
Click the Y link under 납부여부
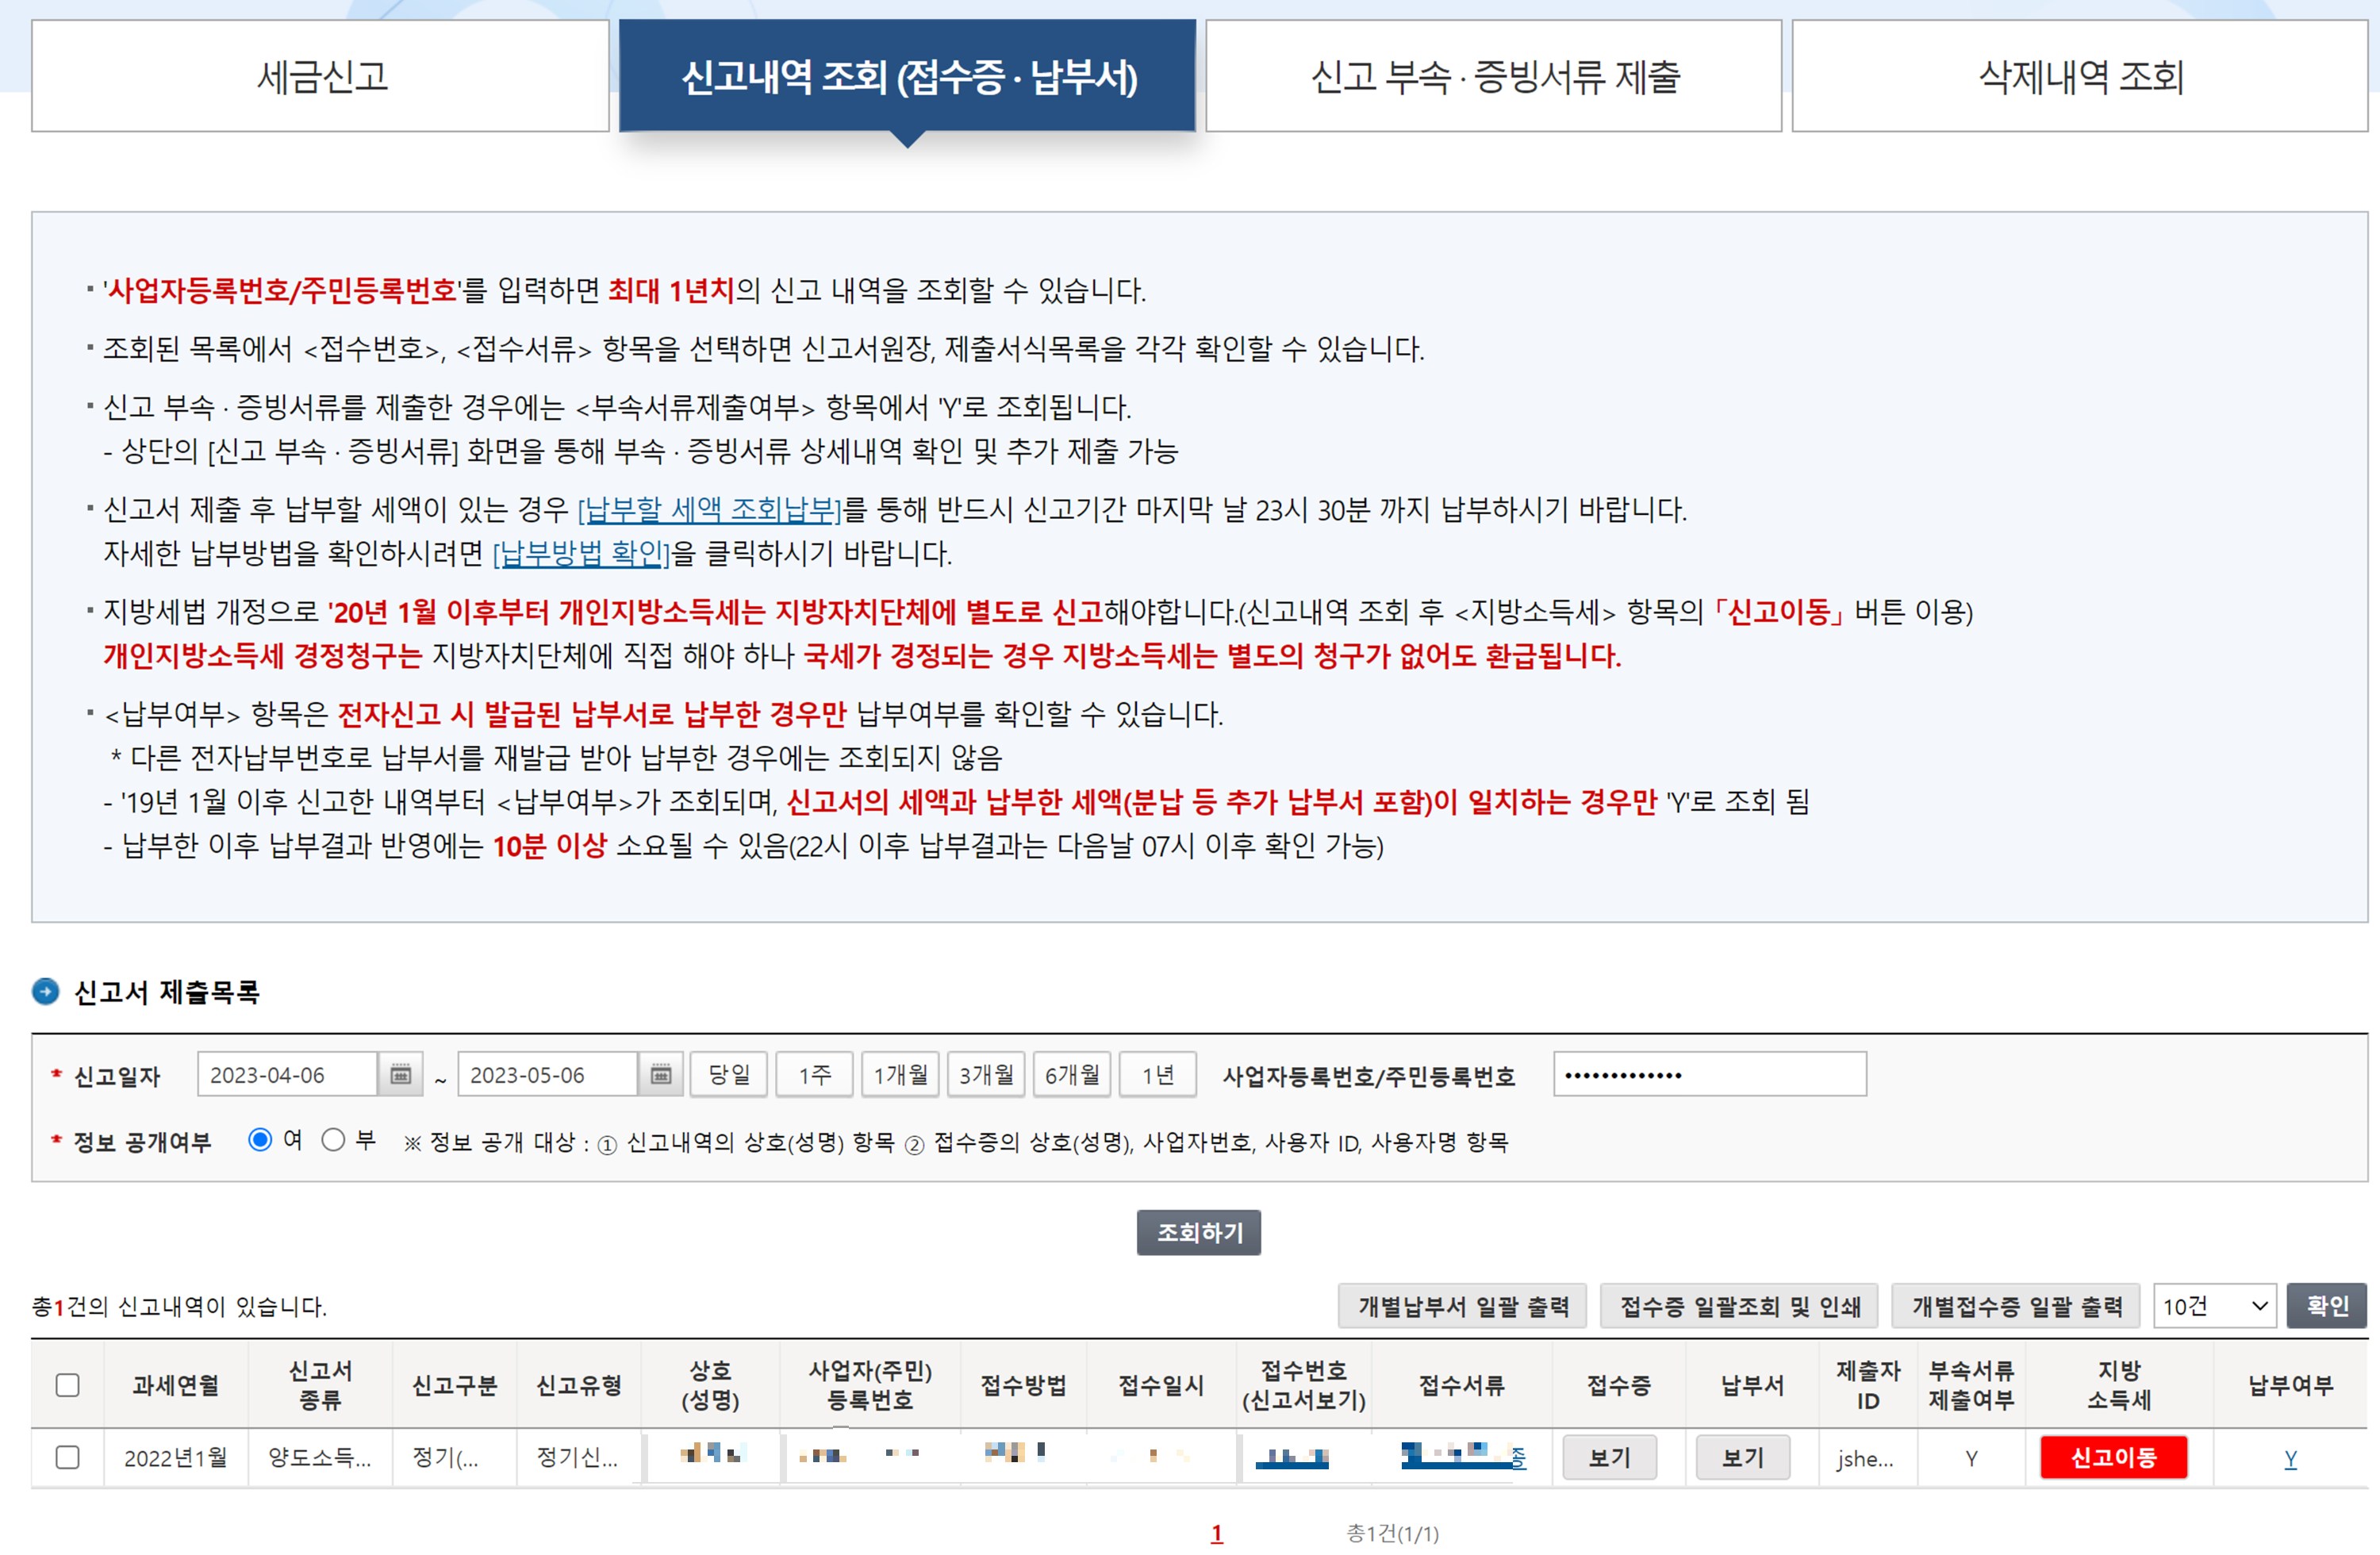2290,1458
